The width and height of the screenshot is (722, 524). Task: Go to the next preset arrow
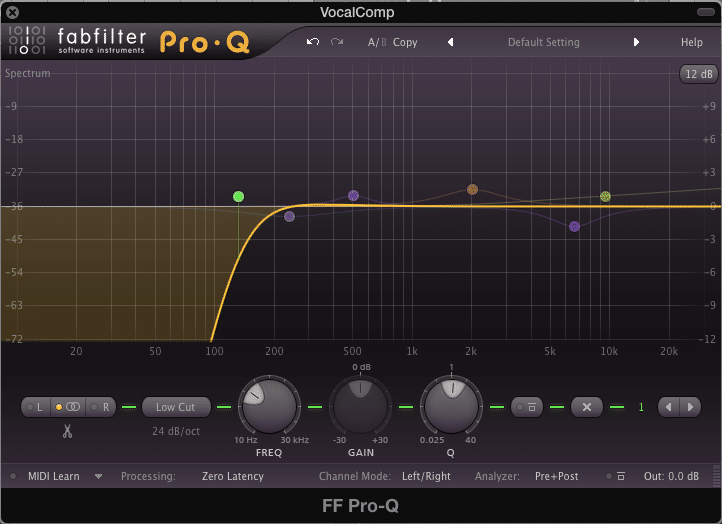point(636,42)
